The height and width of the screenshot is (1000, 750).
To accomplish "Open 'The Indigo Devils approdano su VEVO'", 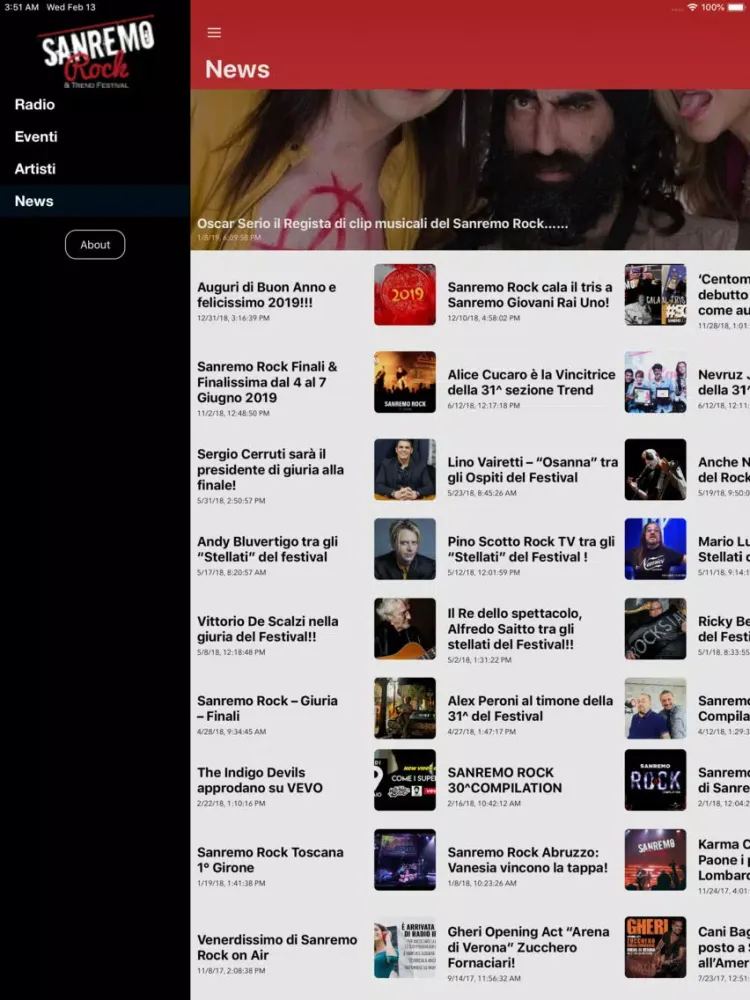I will tap(260, 780).
